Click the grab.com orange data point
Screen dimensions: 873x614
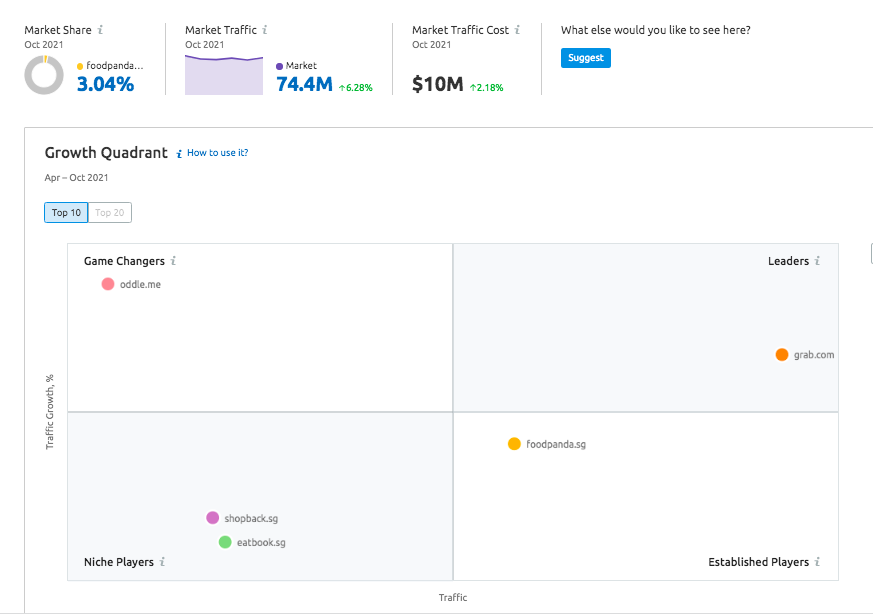pos(782,355)
